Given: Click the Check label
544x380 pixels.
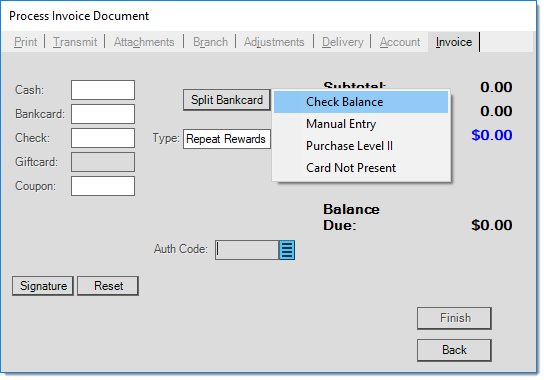Looking at the screenshot, I should click(x=32, y=138).
